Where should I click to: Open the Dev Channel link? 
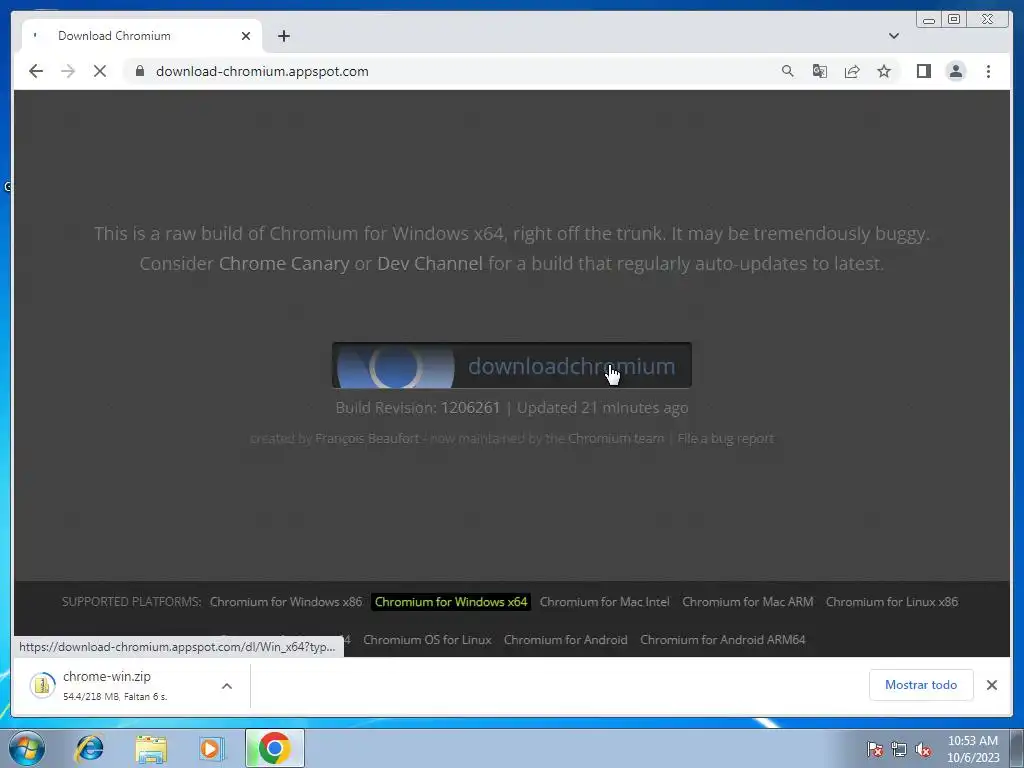(x=430, y=263)
